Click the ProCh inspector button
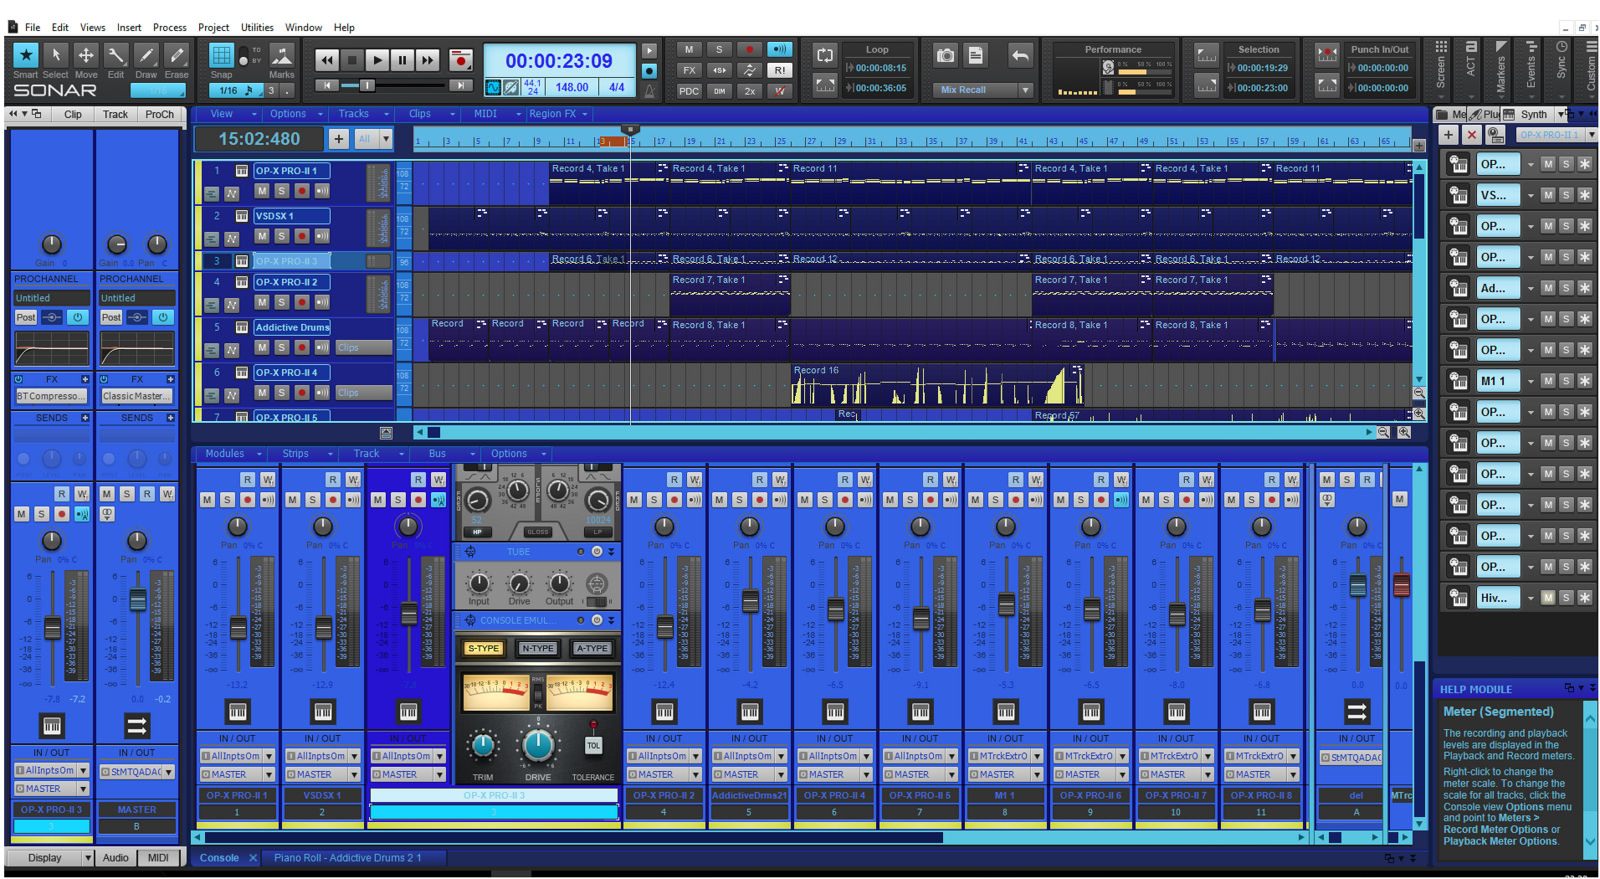This screenshot has width=1600, height=879. click(160, 114)
